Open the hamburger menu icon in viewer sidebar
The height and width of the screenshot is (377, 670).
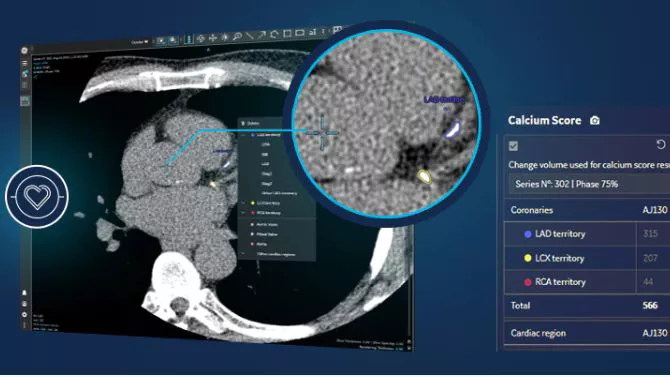point(24,63)
